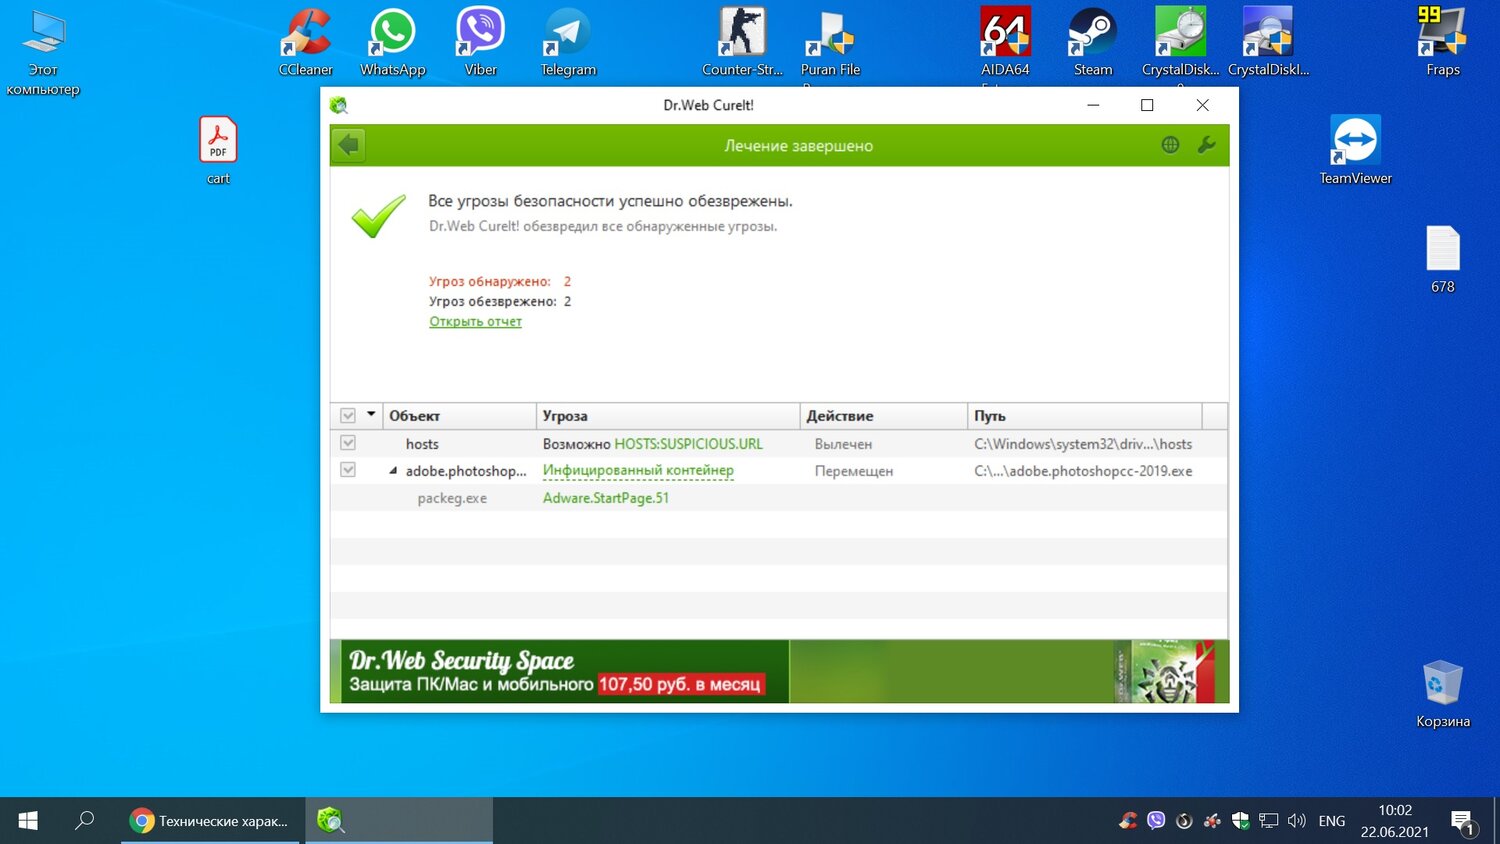Screen dimensions: 1500x844
Task: Open the Открыть отчет report link
Action: click(475, 321)
